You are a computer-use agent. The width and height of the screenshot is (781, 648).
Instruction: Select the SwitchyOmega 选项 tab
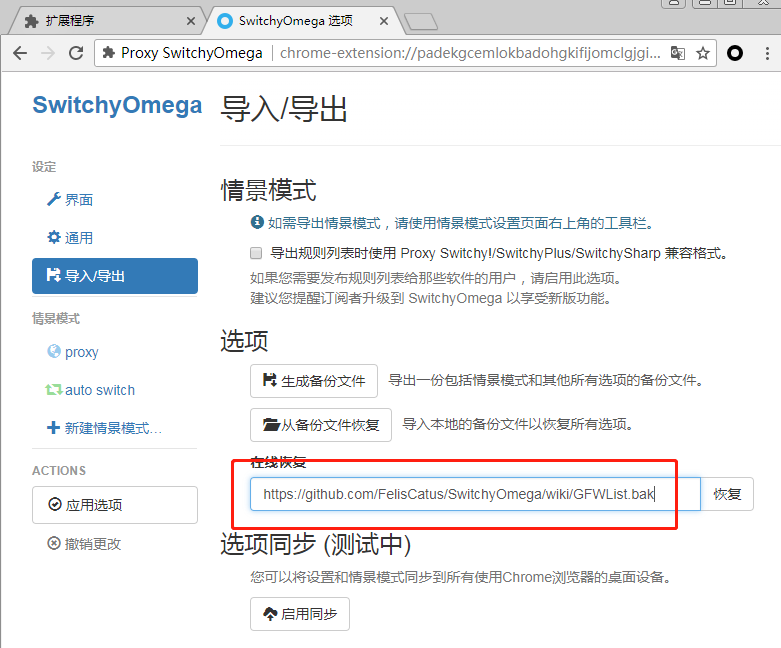pos(304,21)
